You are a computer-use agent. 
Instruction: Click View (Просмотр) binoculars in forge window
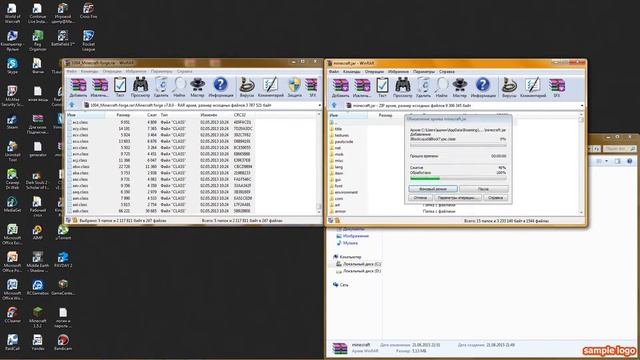click(x=140, y=87)
